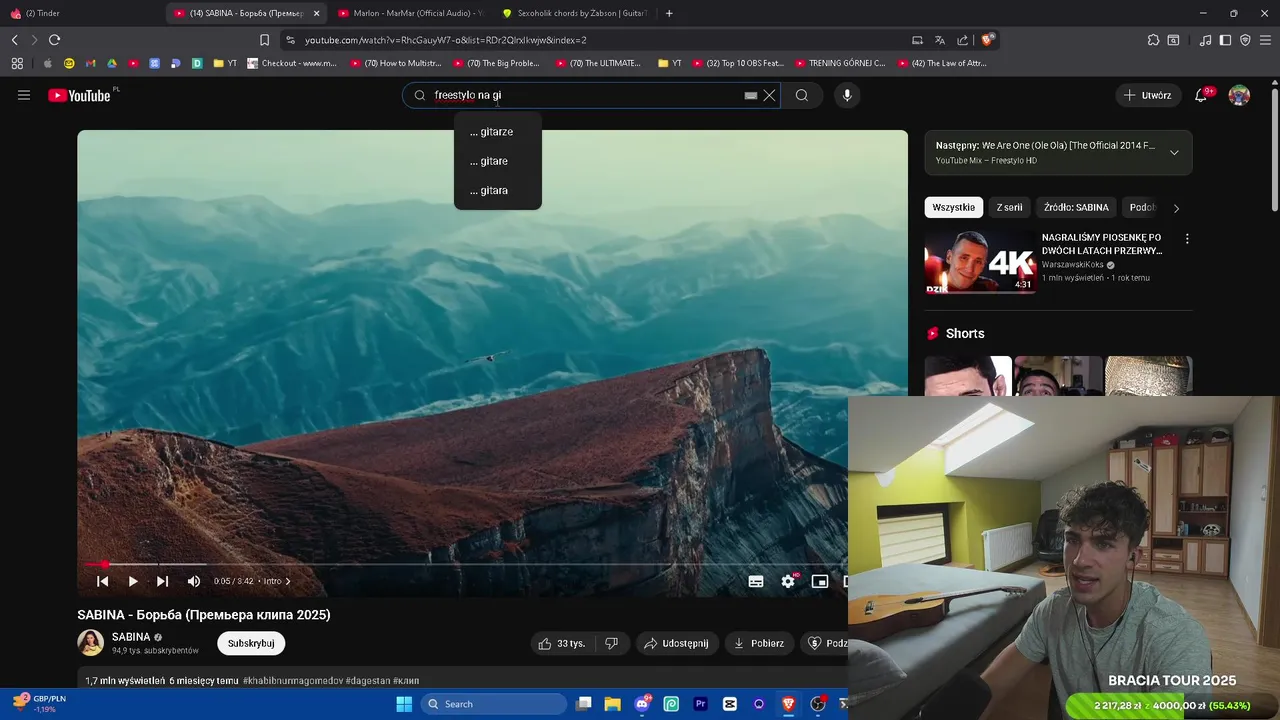The width and height of the screenshot is (1280, 720).
Task: Open a new browser tab
Action: pos(669,13)
